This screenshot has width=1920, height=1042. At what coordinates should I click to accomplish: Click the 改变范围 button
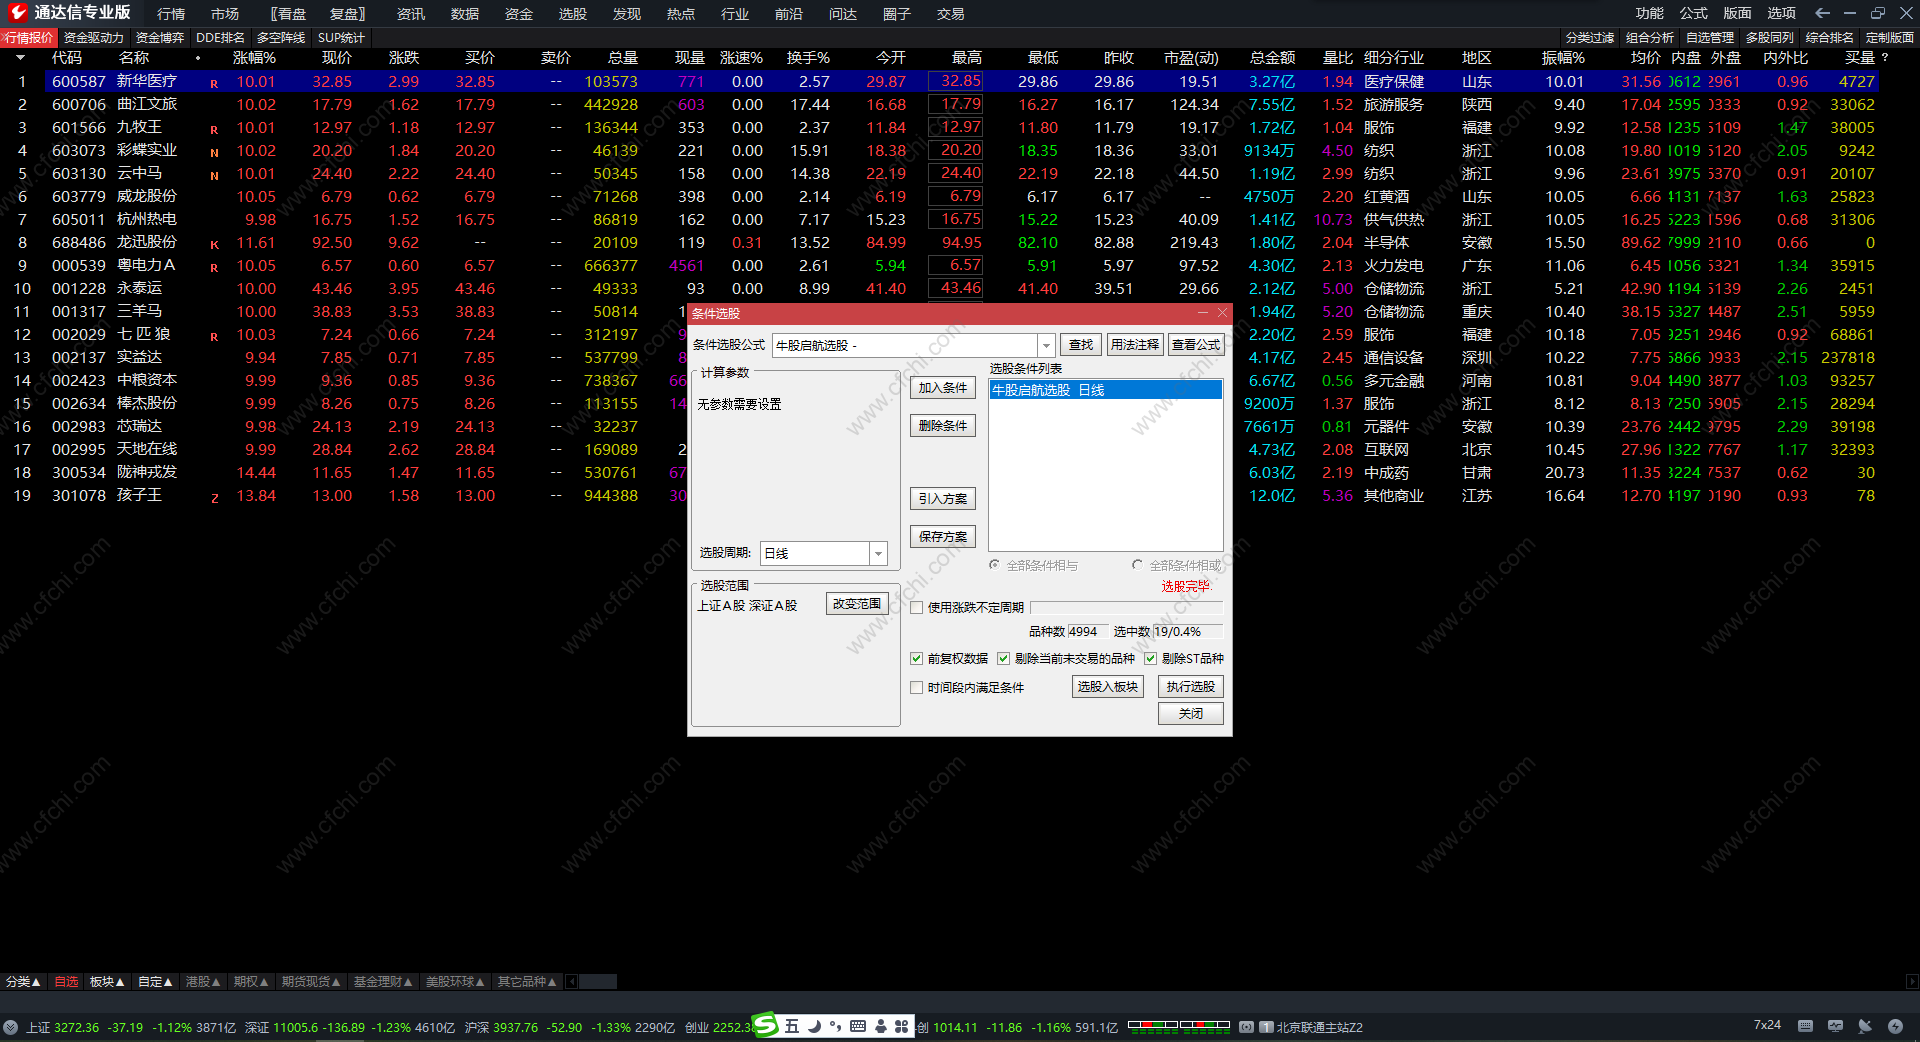click(x=857, y=604)
